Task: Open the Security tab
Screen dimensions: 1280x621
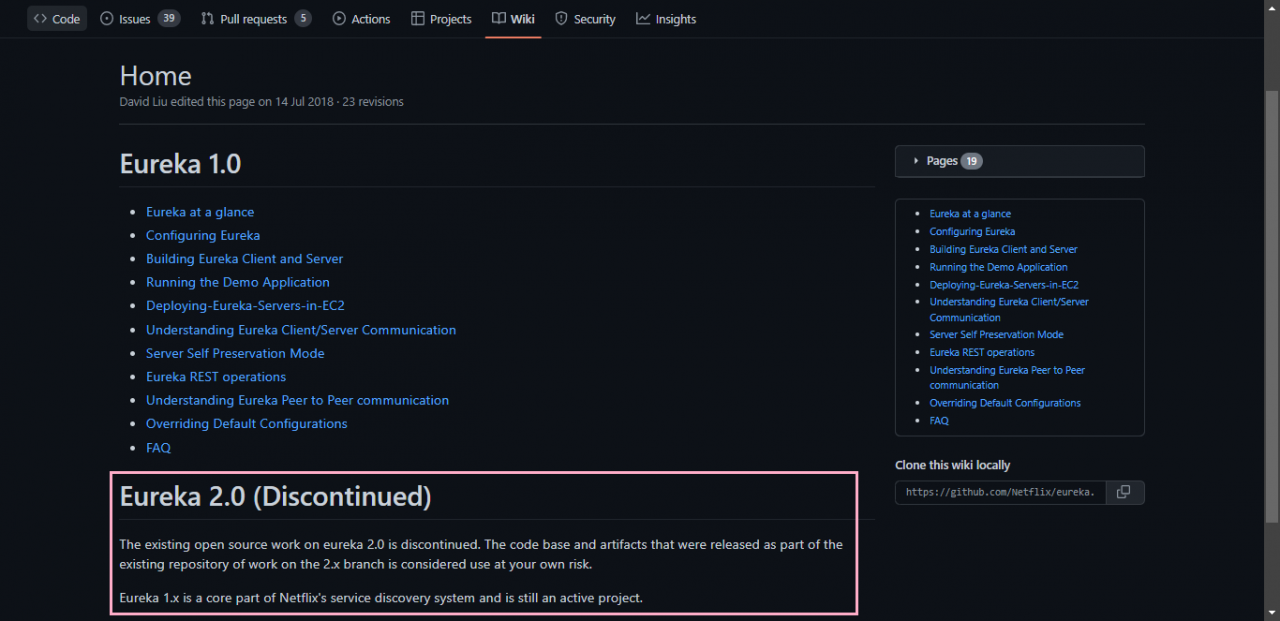Action: (x=585, y=19)
